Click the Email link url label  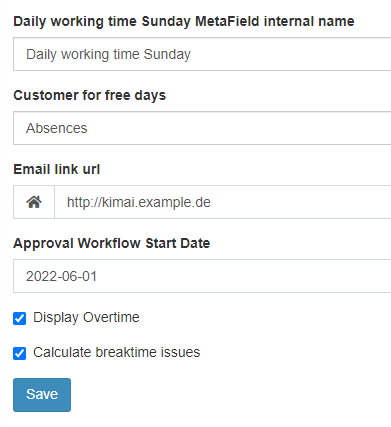tap(57, 169)
